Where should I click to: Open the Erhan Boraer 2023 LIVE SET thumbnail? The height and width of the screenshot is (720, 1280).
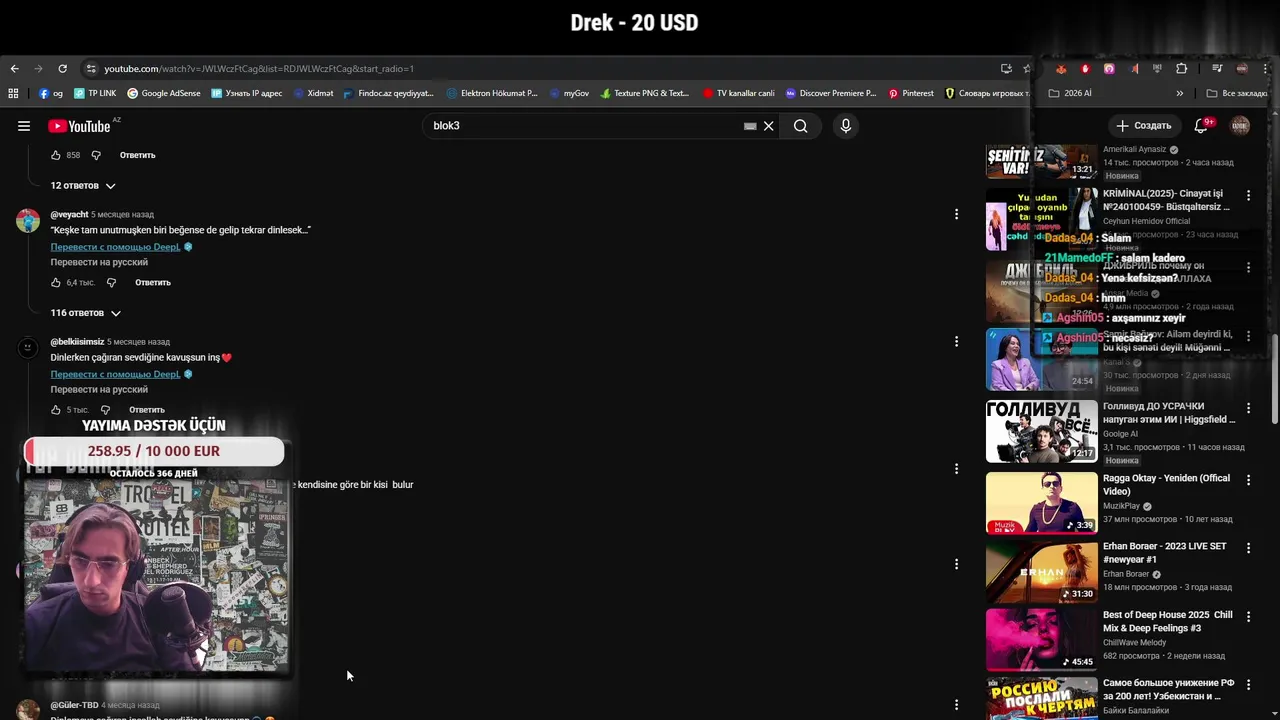click(x=1042, y=572)
